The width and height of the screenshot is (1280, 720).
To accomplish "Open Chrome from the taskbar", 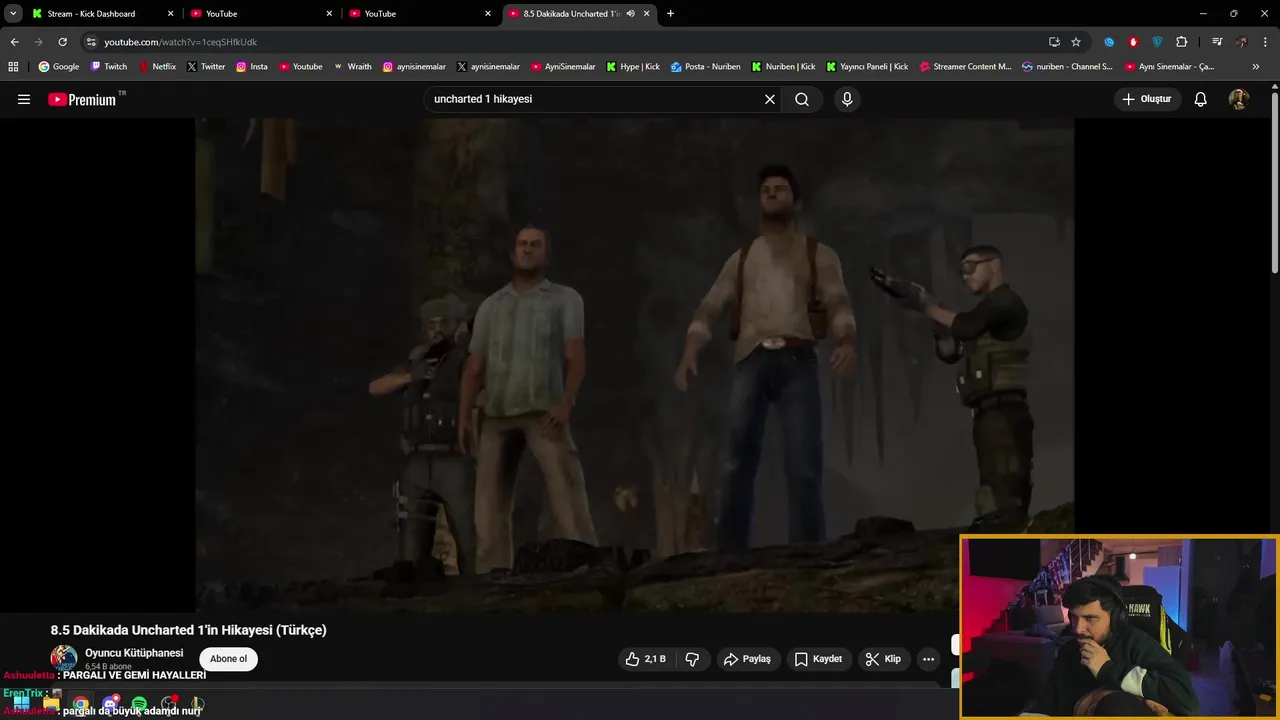I will (81, 704).
